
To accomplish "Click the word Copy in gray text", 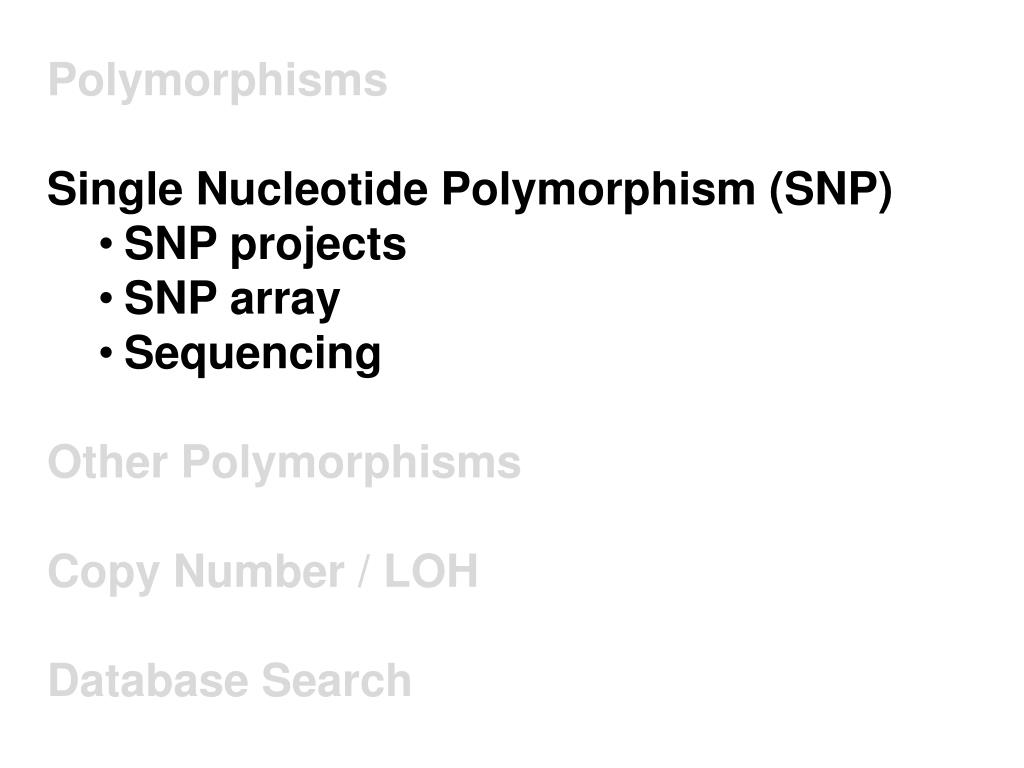I will [103, 573].
